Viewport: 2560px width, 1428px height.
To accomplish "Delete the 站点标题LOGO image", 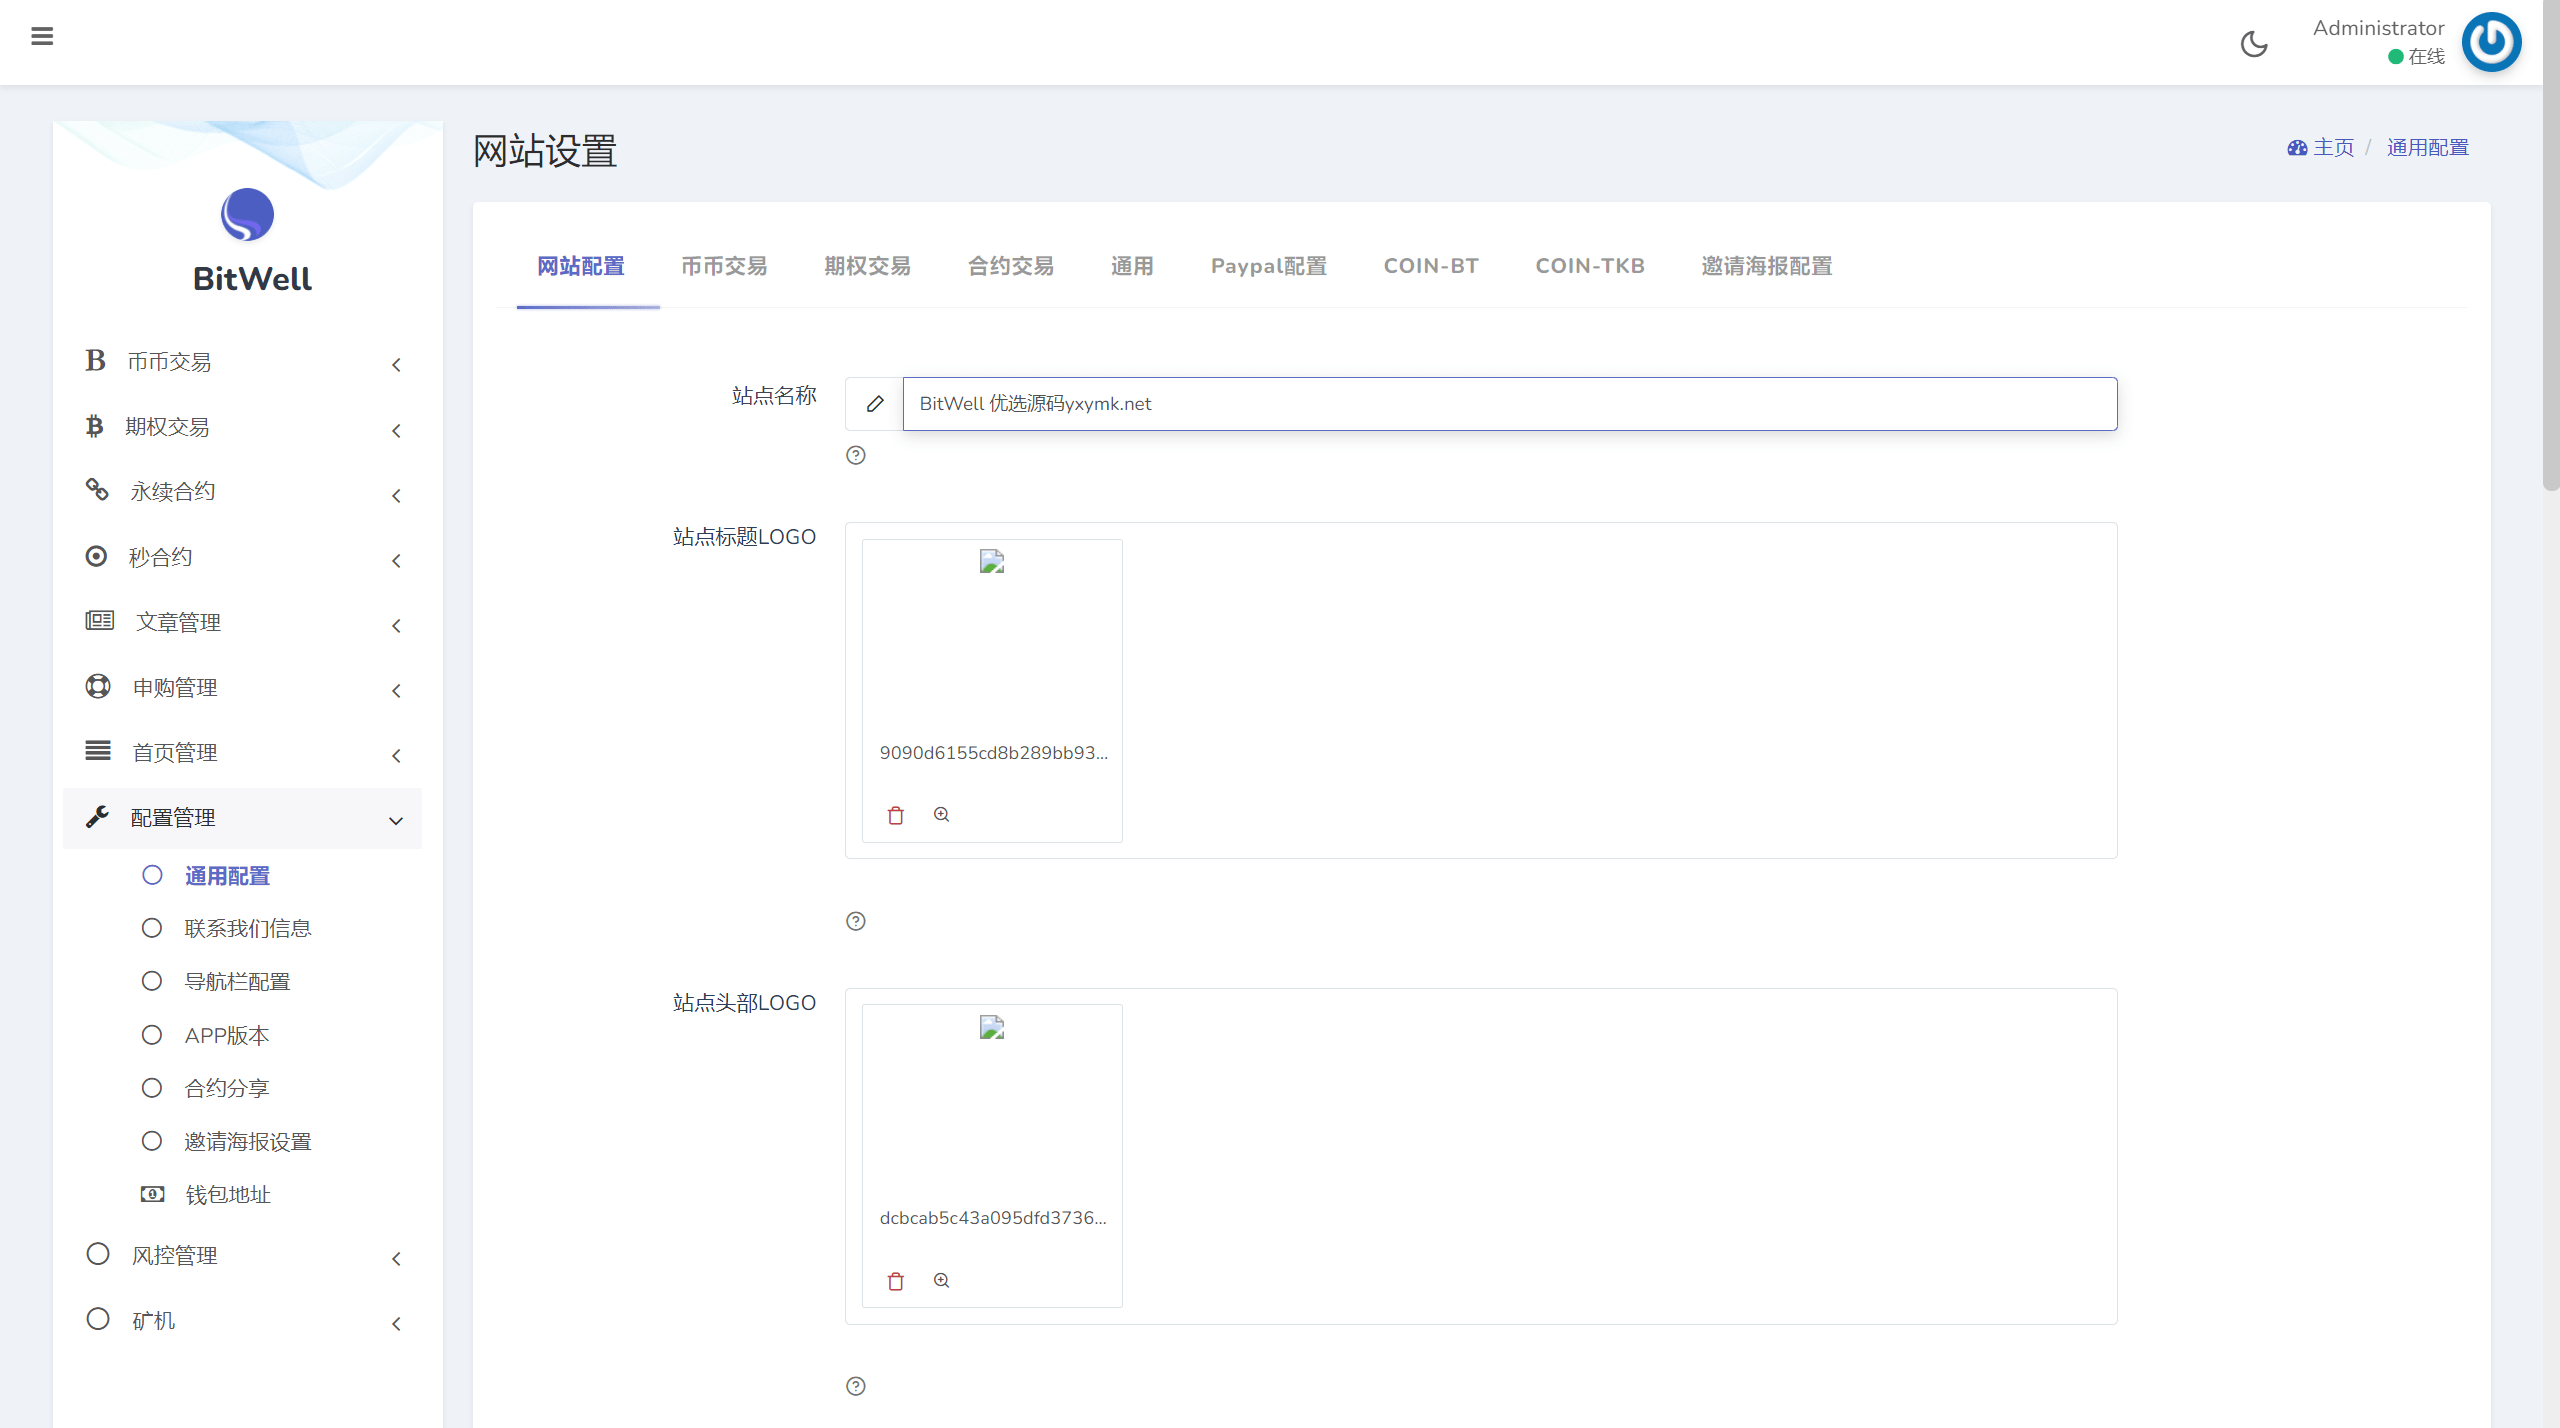I will pos(895,815).
